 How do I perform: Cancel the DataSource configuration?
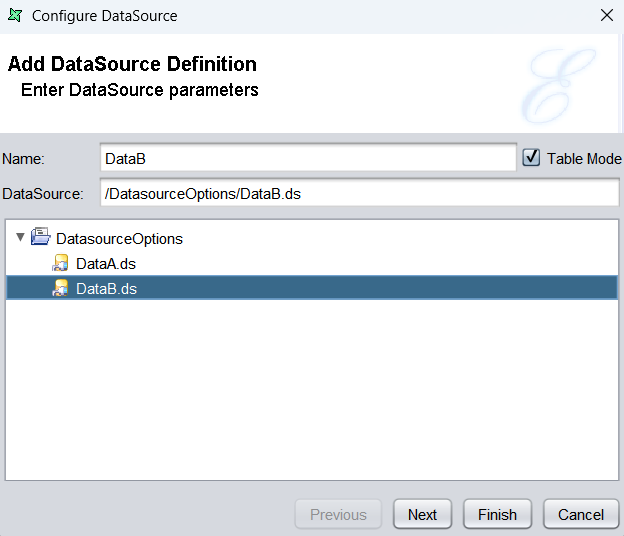pos(580,514)
